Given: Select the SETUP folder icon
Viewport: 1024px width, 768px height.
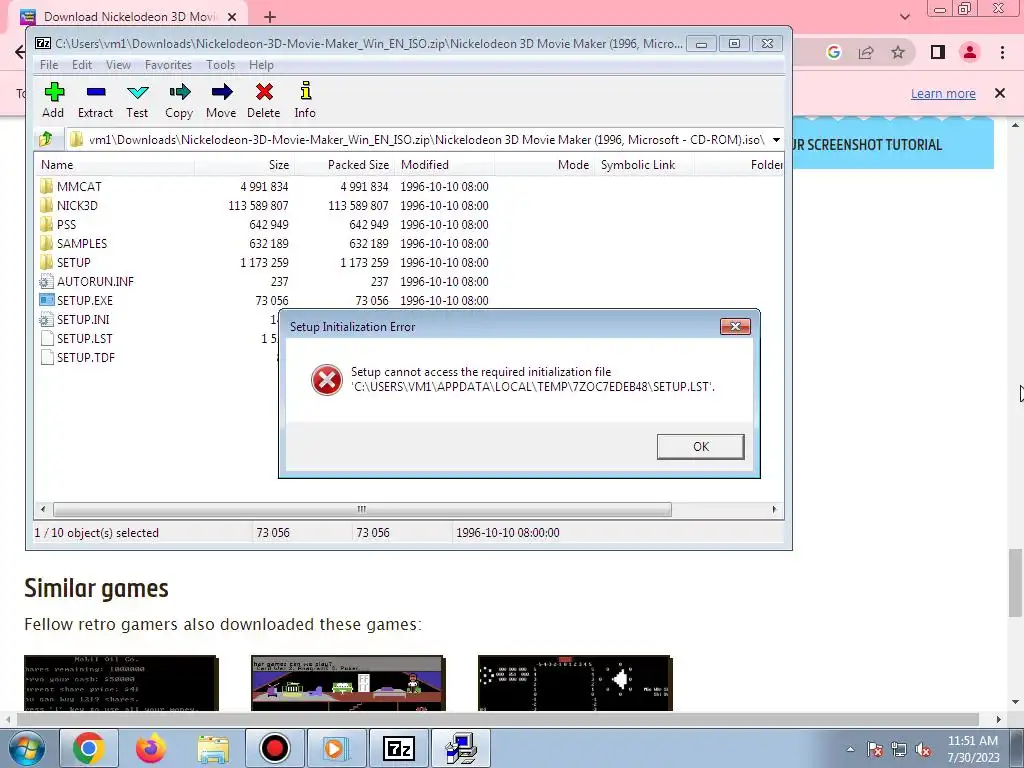Looking at the screenshot, I should coord(46,262).
